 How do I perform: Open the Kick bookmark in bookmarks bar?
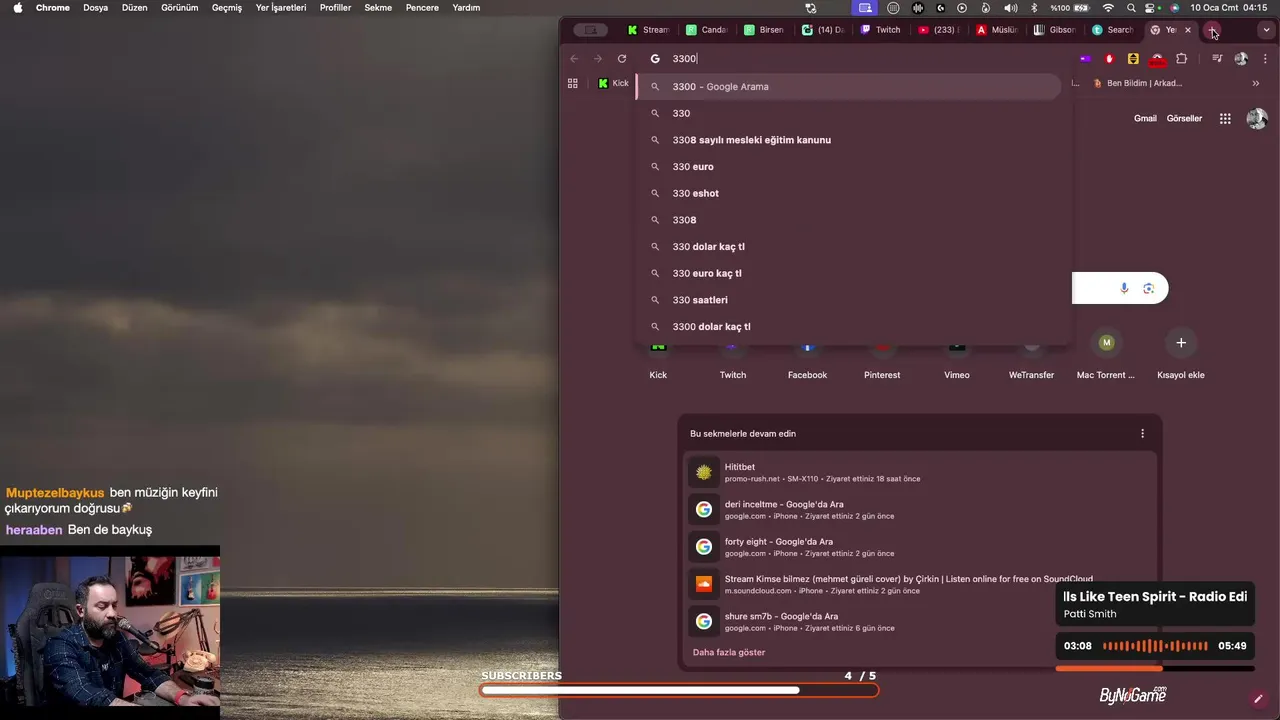click(x=613, y=83)
